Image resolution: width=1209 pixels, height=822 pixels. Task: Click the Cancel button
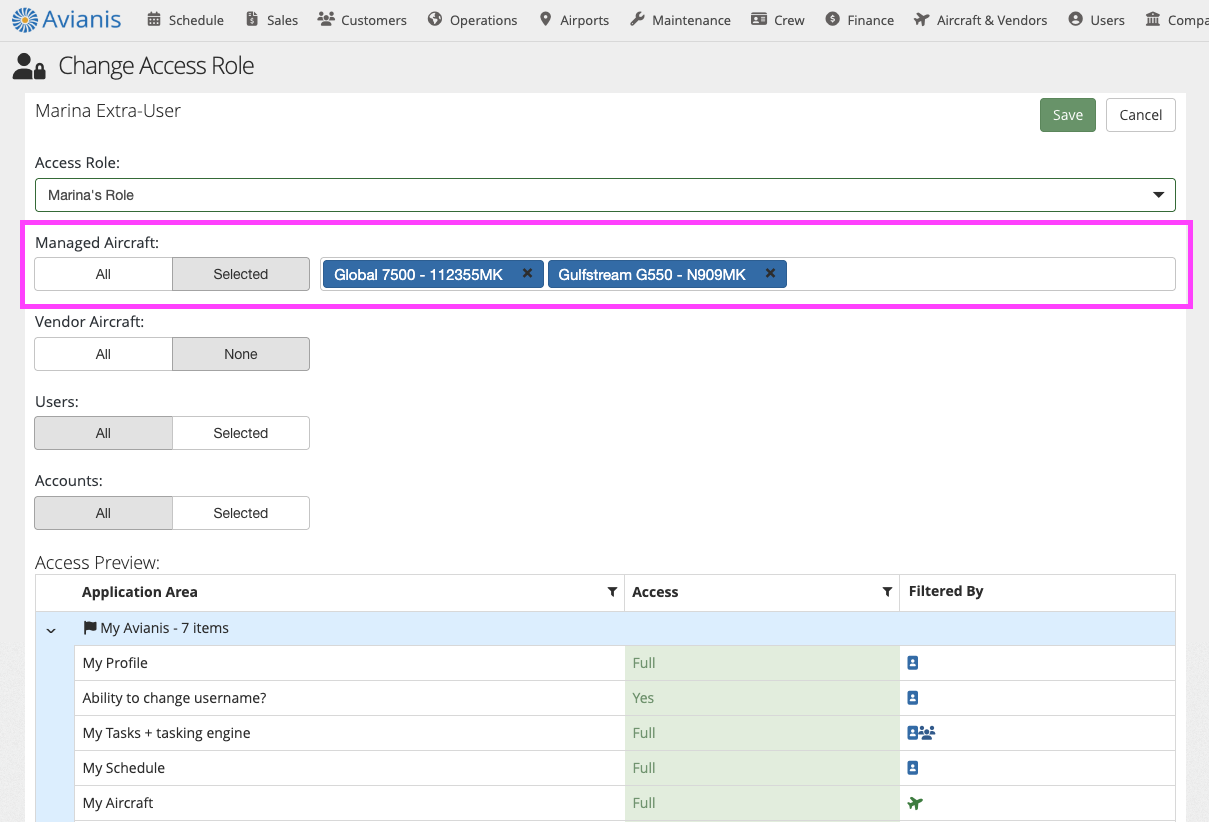[1141, 115]
